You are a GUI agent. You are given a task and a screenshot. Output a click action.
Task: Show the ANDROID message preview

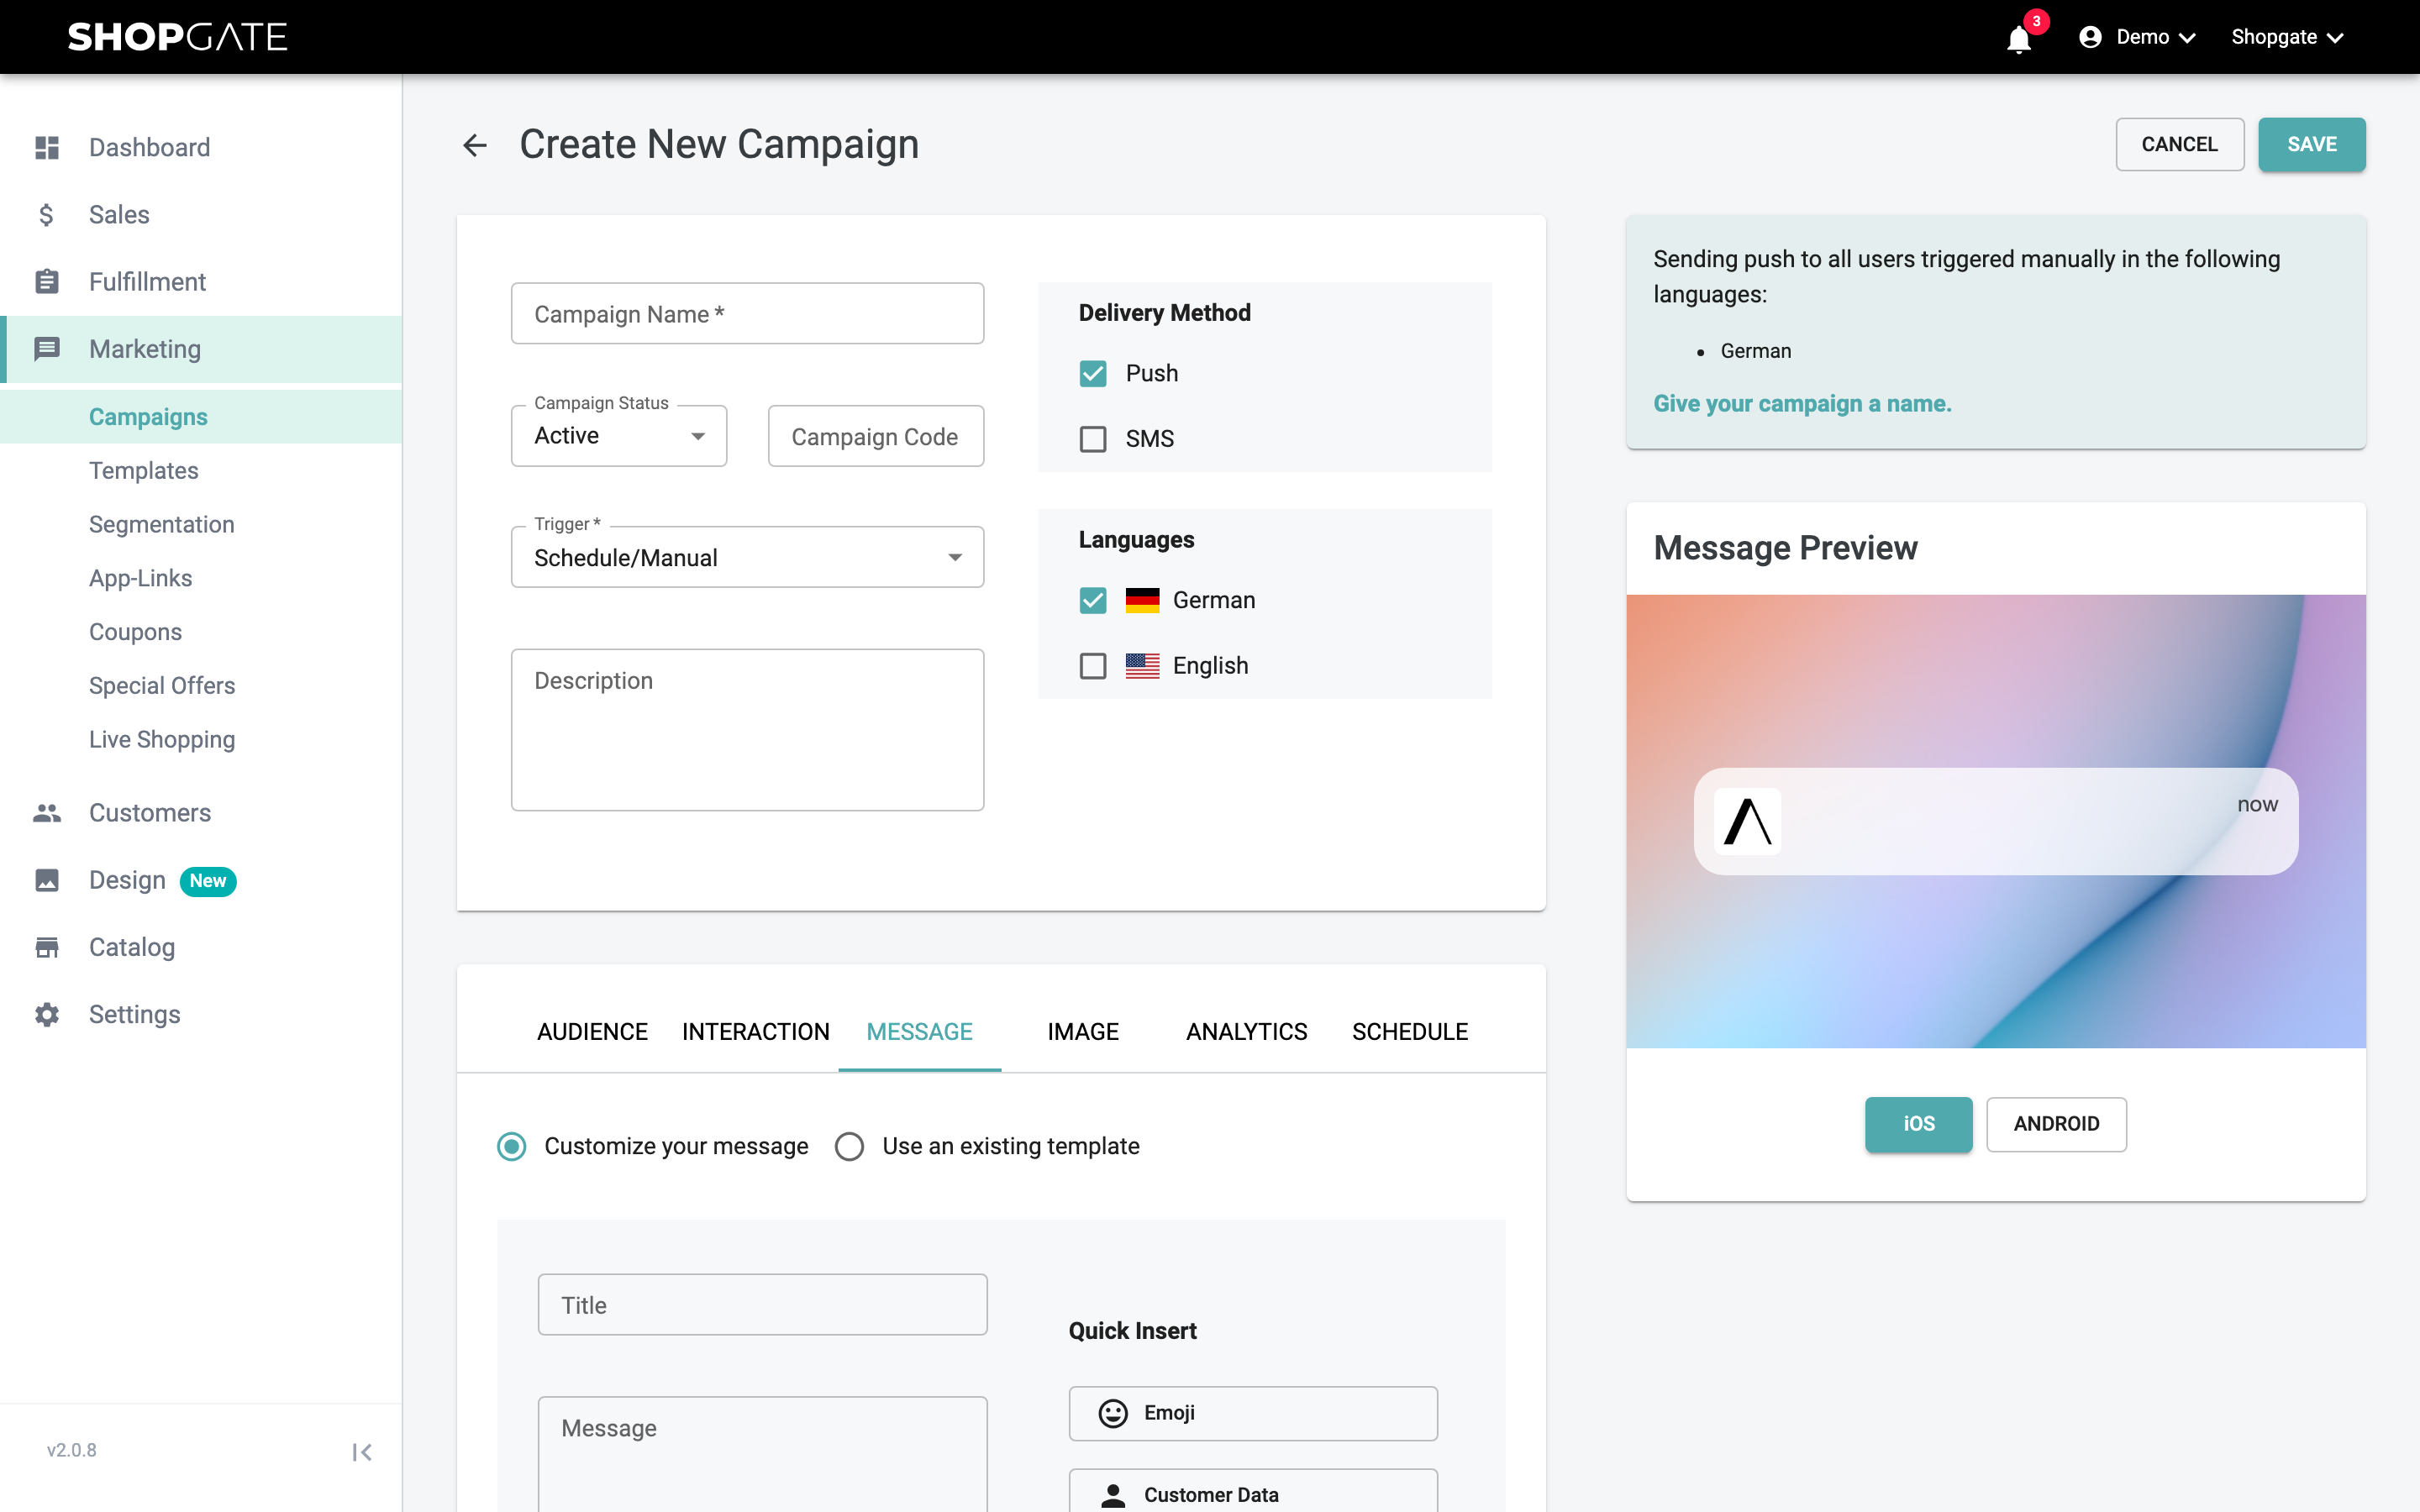(x=2056, y=1123)
